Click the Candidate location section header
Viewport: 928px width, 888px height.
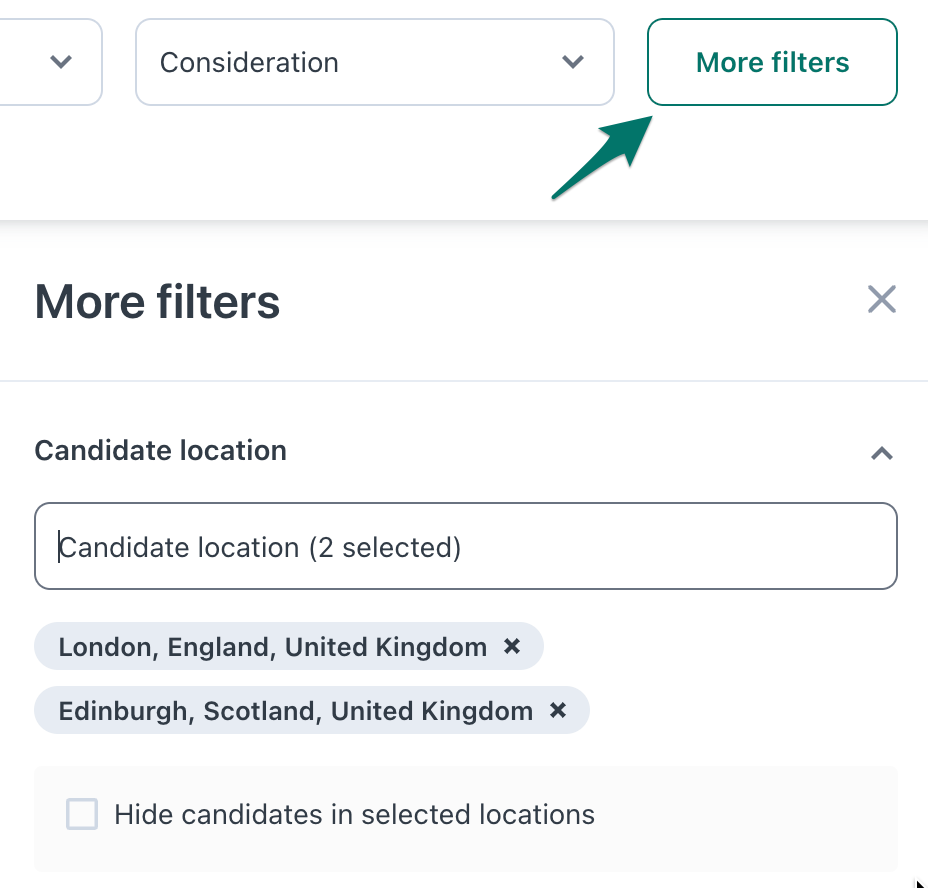click(160, 451)
